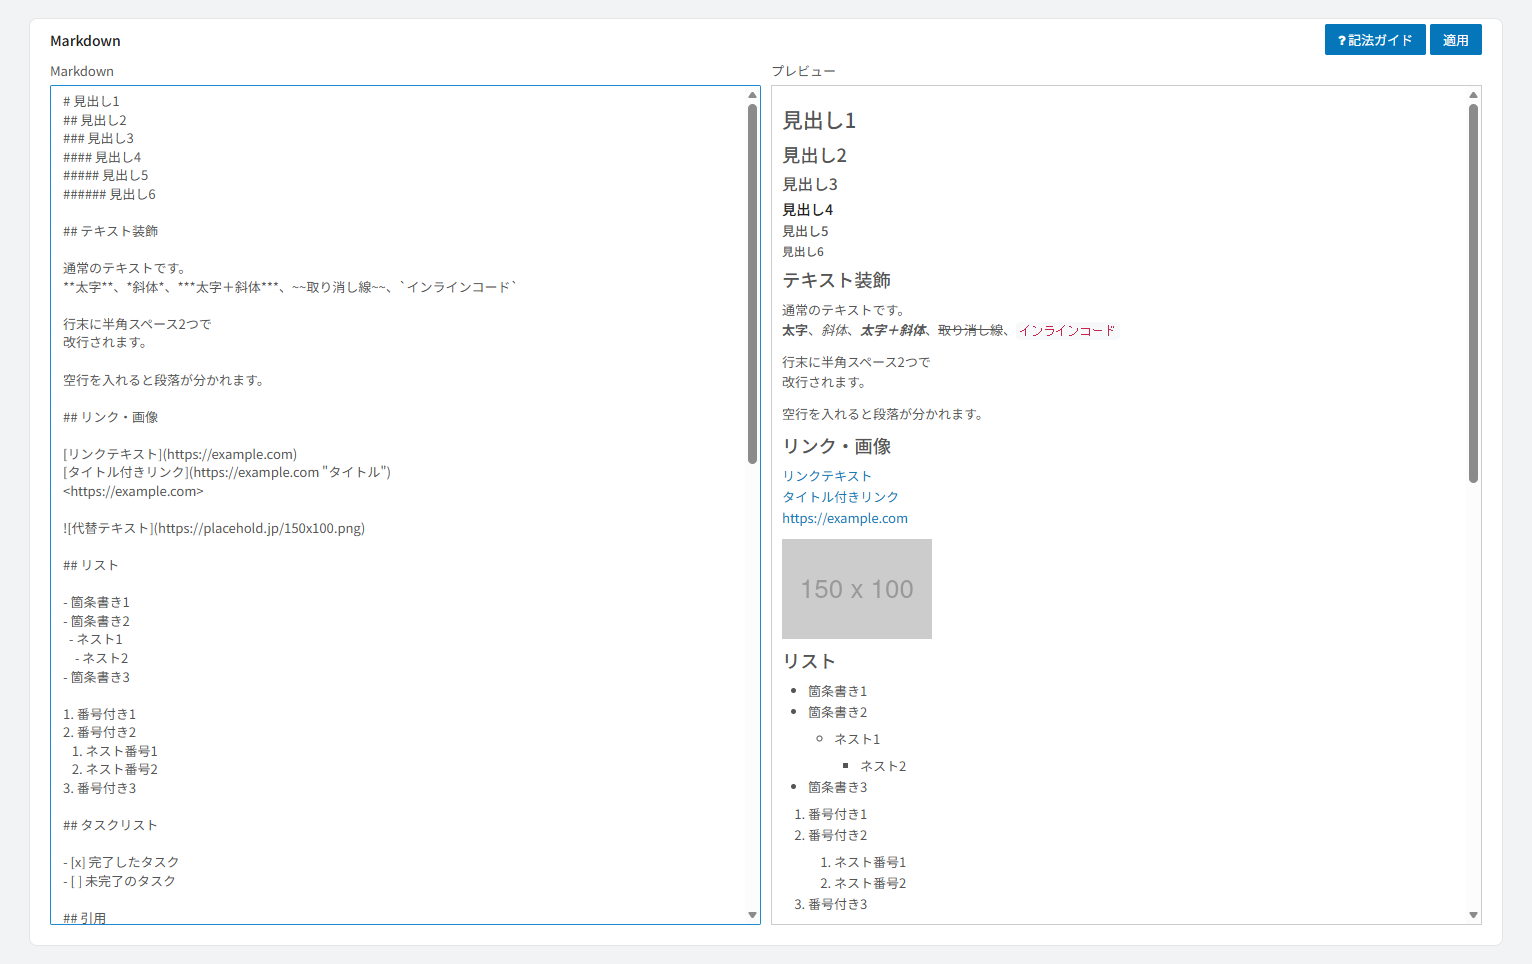
Task: Click '1. ネスト番号1' line in editor
Action: tap(114, 751)
